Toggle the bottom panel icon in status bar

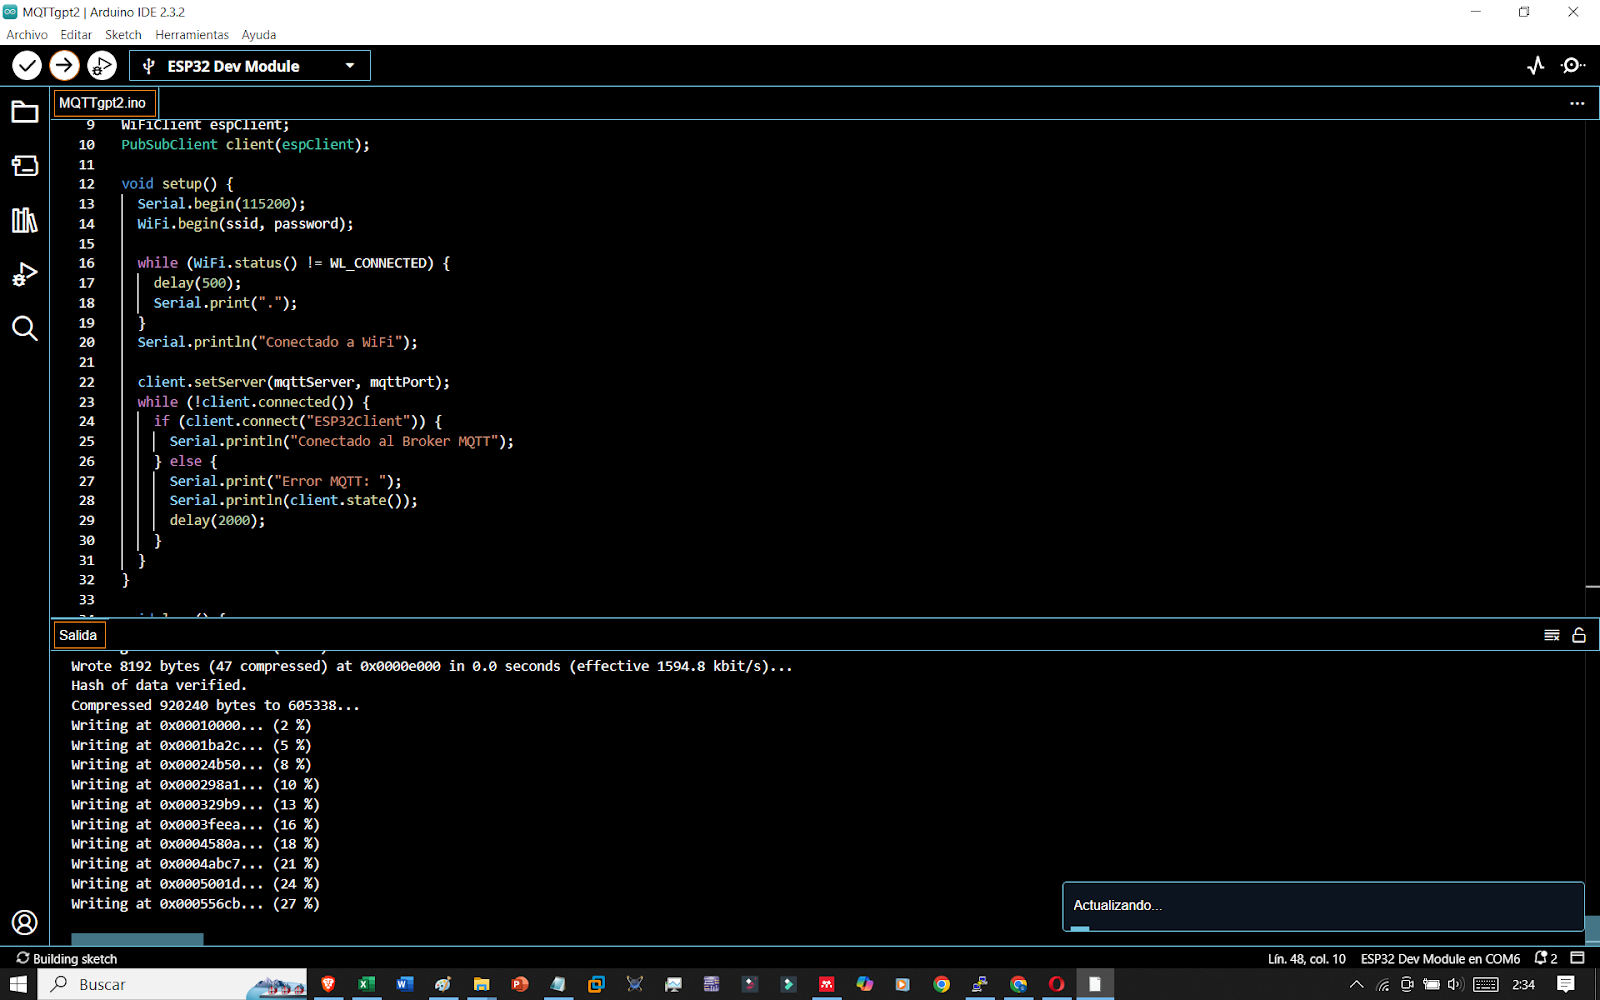[x=1578, y=958]
